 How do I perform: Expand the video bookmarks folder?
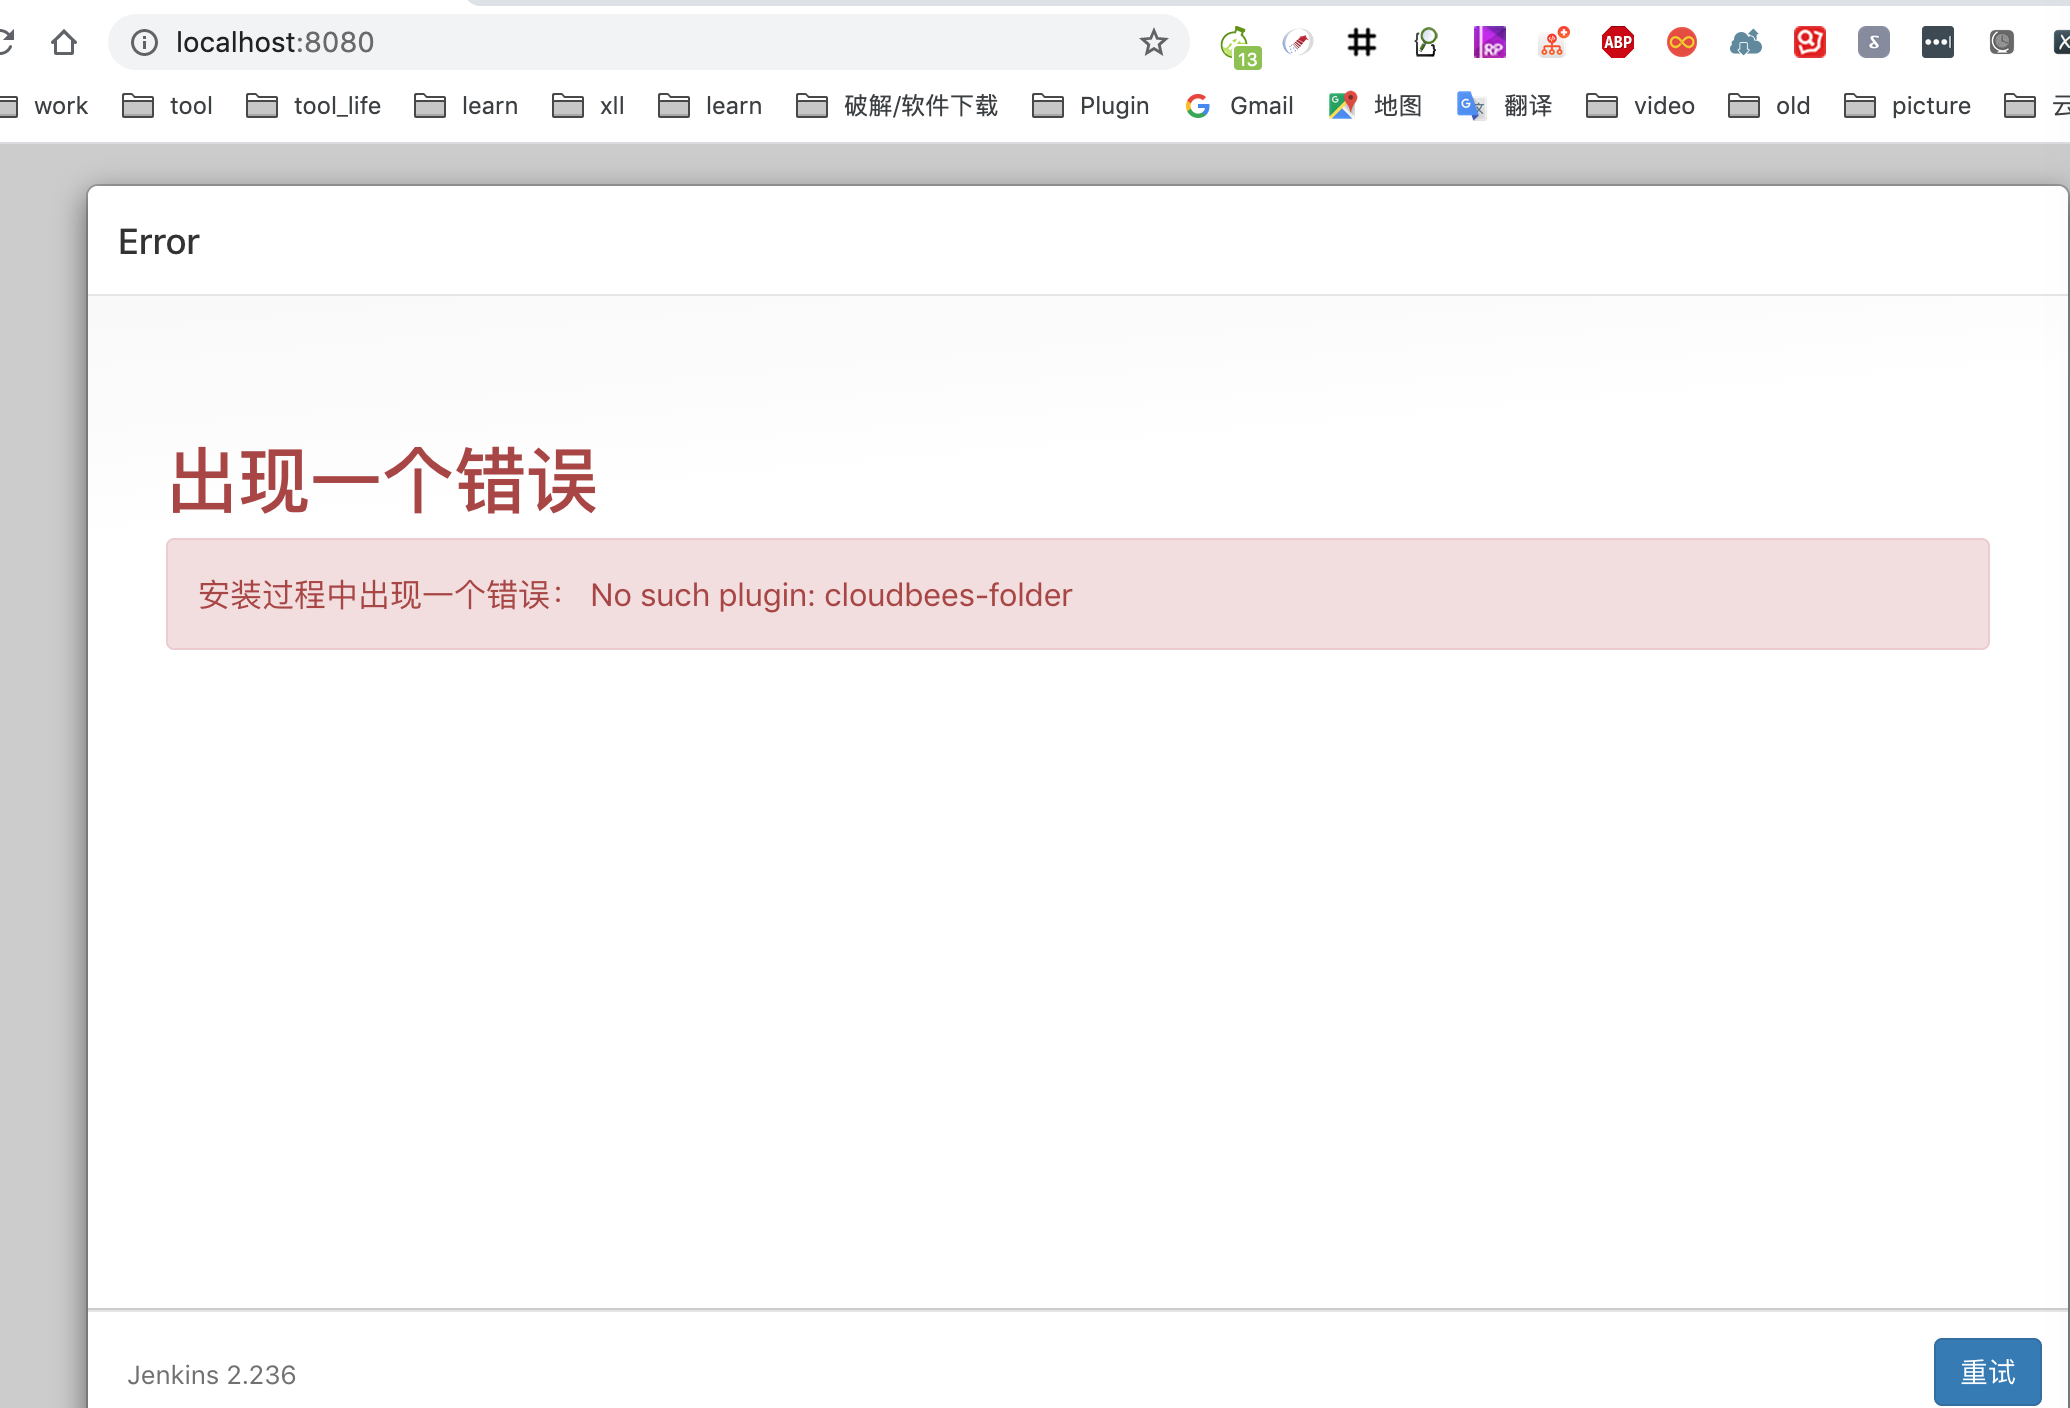(1641, 106)
